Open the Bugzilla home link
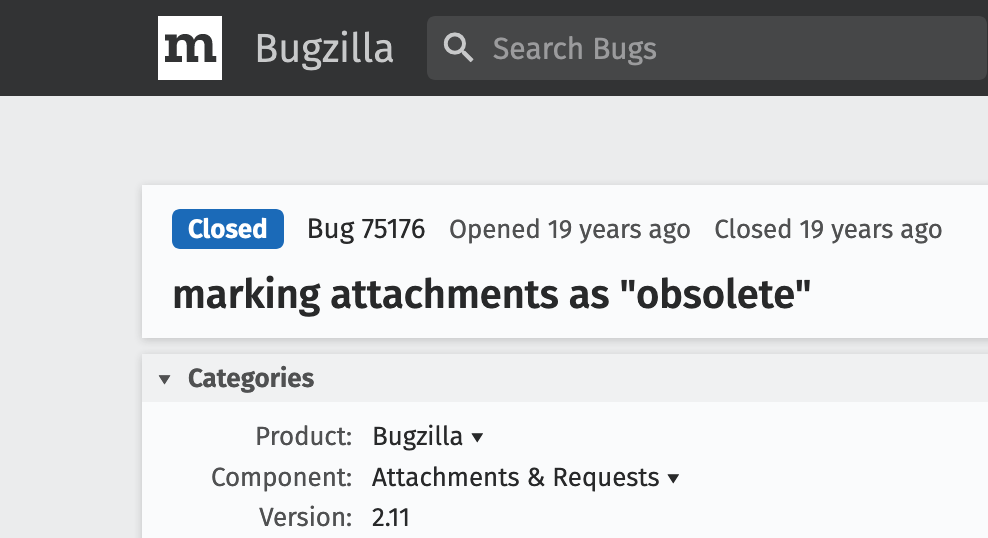 (324, 49)
